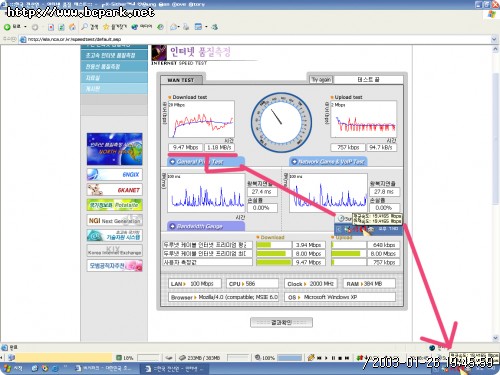Click the test status field beside Try again
The width and height of the screenshot is (500, 375).
click(368, 80)
